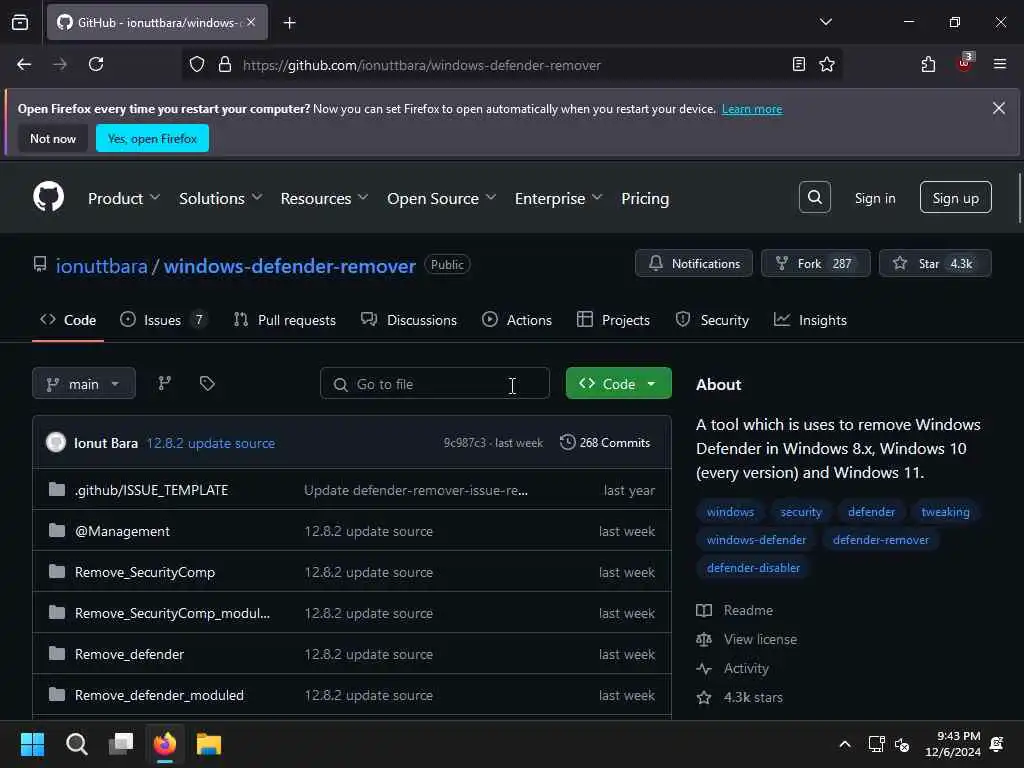Open the main branch selector dropdown

pos(84,383)
